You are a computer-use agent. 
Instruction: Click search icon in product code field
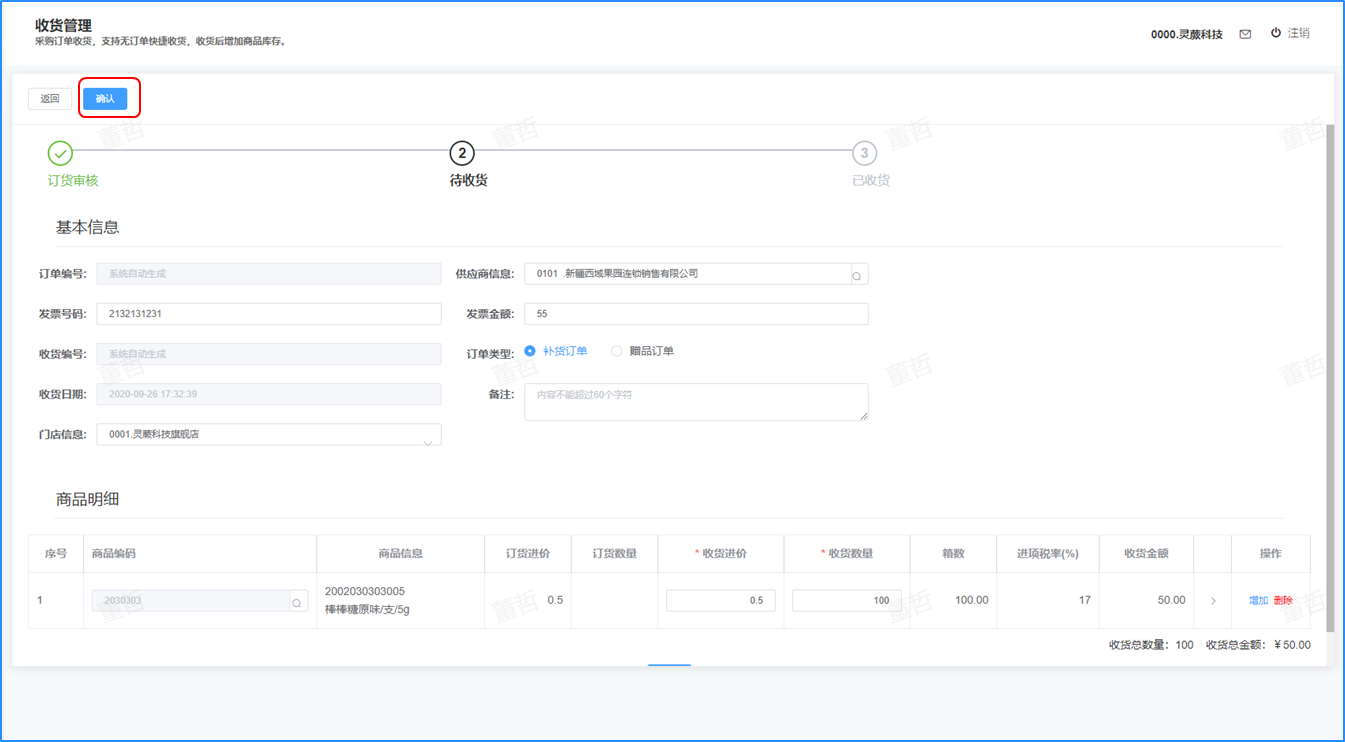[297, 602]
